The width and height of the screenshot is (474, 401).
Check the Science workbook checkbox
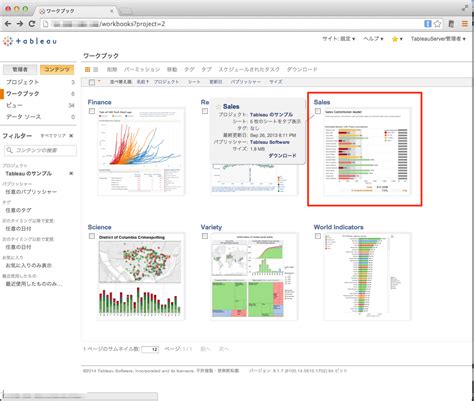92,236
